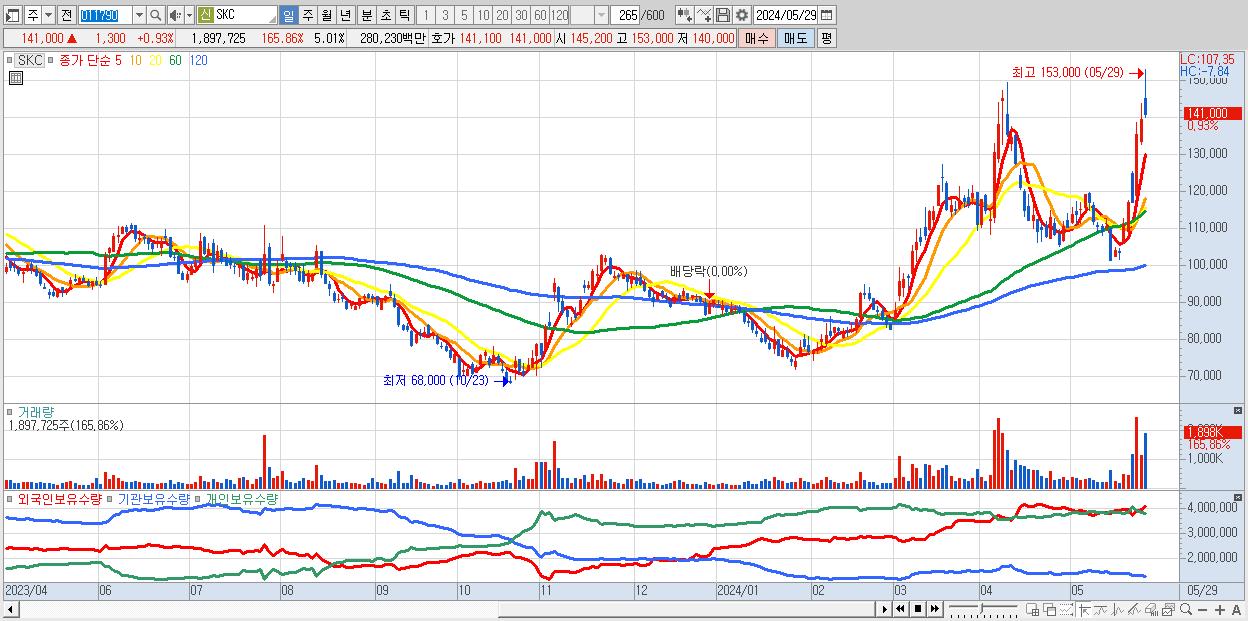Viewport: 1248px width, 621px height.
Task: Select 3 interval button
Action: coord(445,15)
